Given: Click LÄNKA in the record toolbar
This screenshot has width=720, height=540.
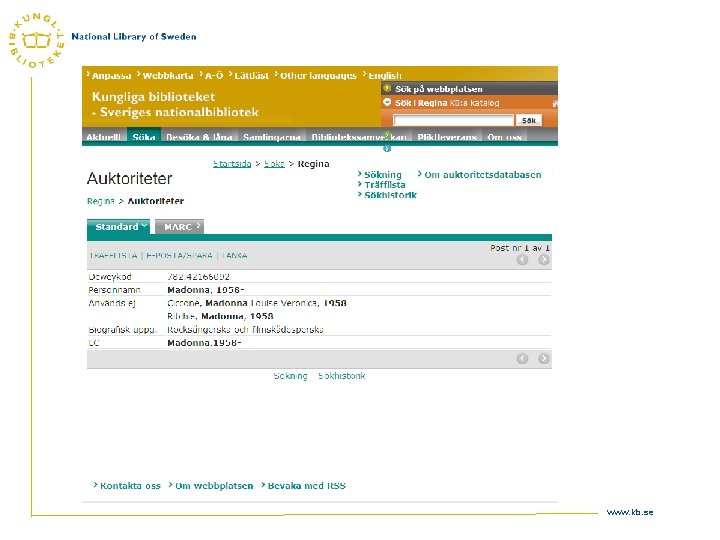Looking at the screenshot, I should (x=234, y=255).
